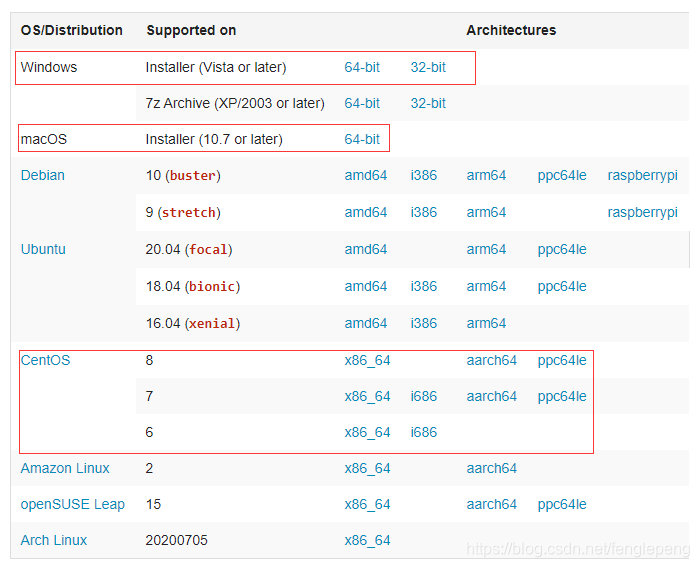Open the CentOS distribution link

[x=45, y=360]
